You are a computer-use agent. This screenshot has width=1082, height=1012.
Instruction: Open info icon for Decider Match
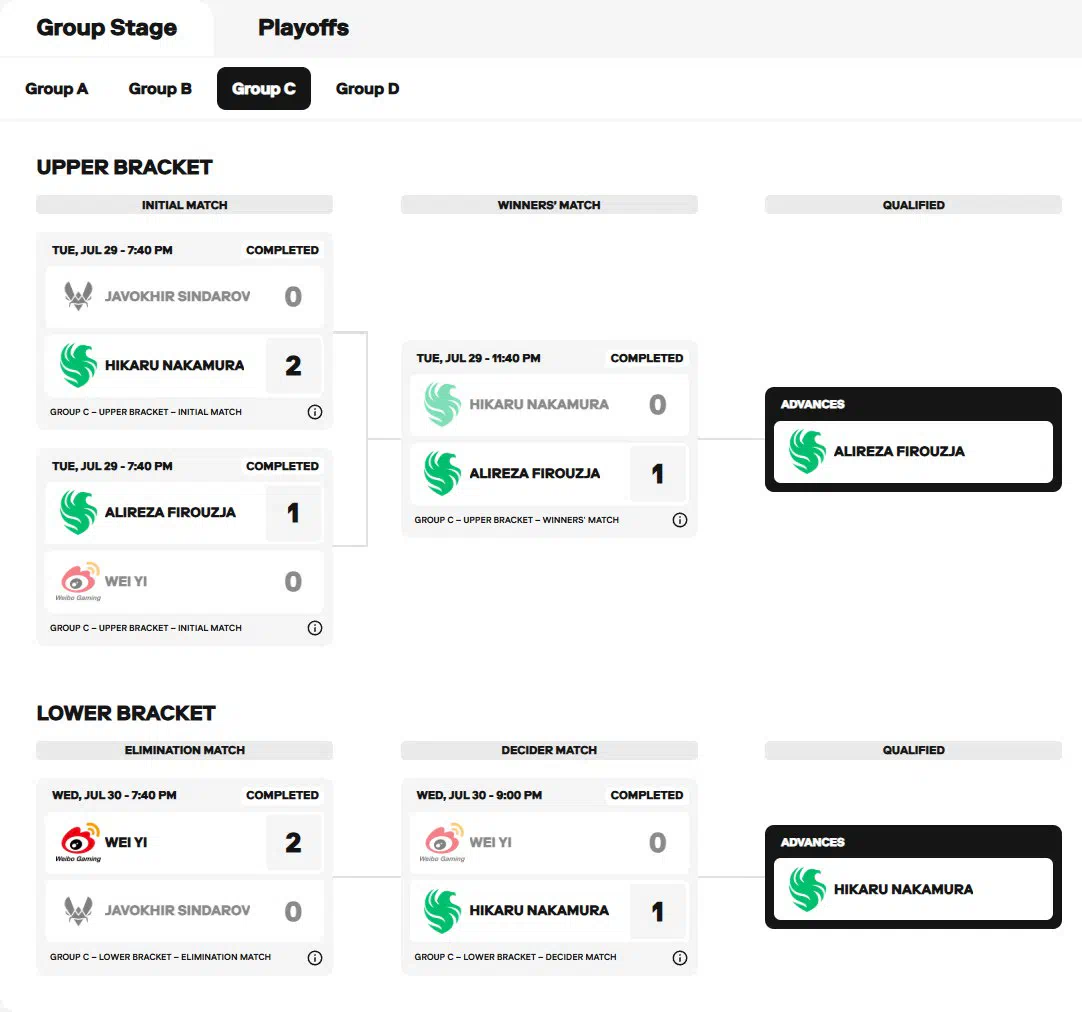coord(680,958)
